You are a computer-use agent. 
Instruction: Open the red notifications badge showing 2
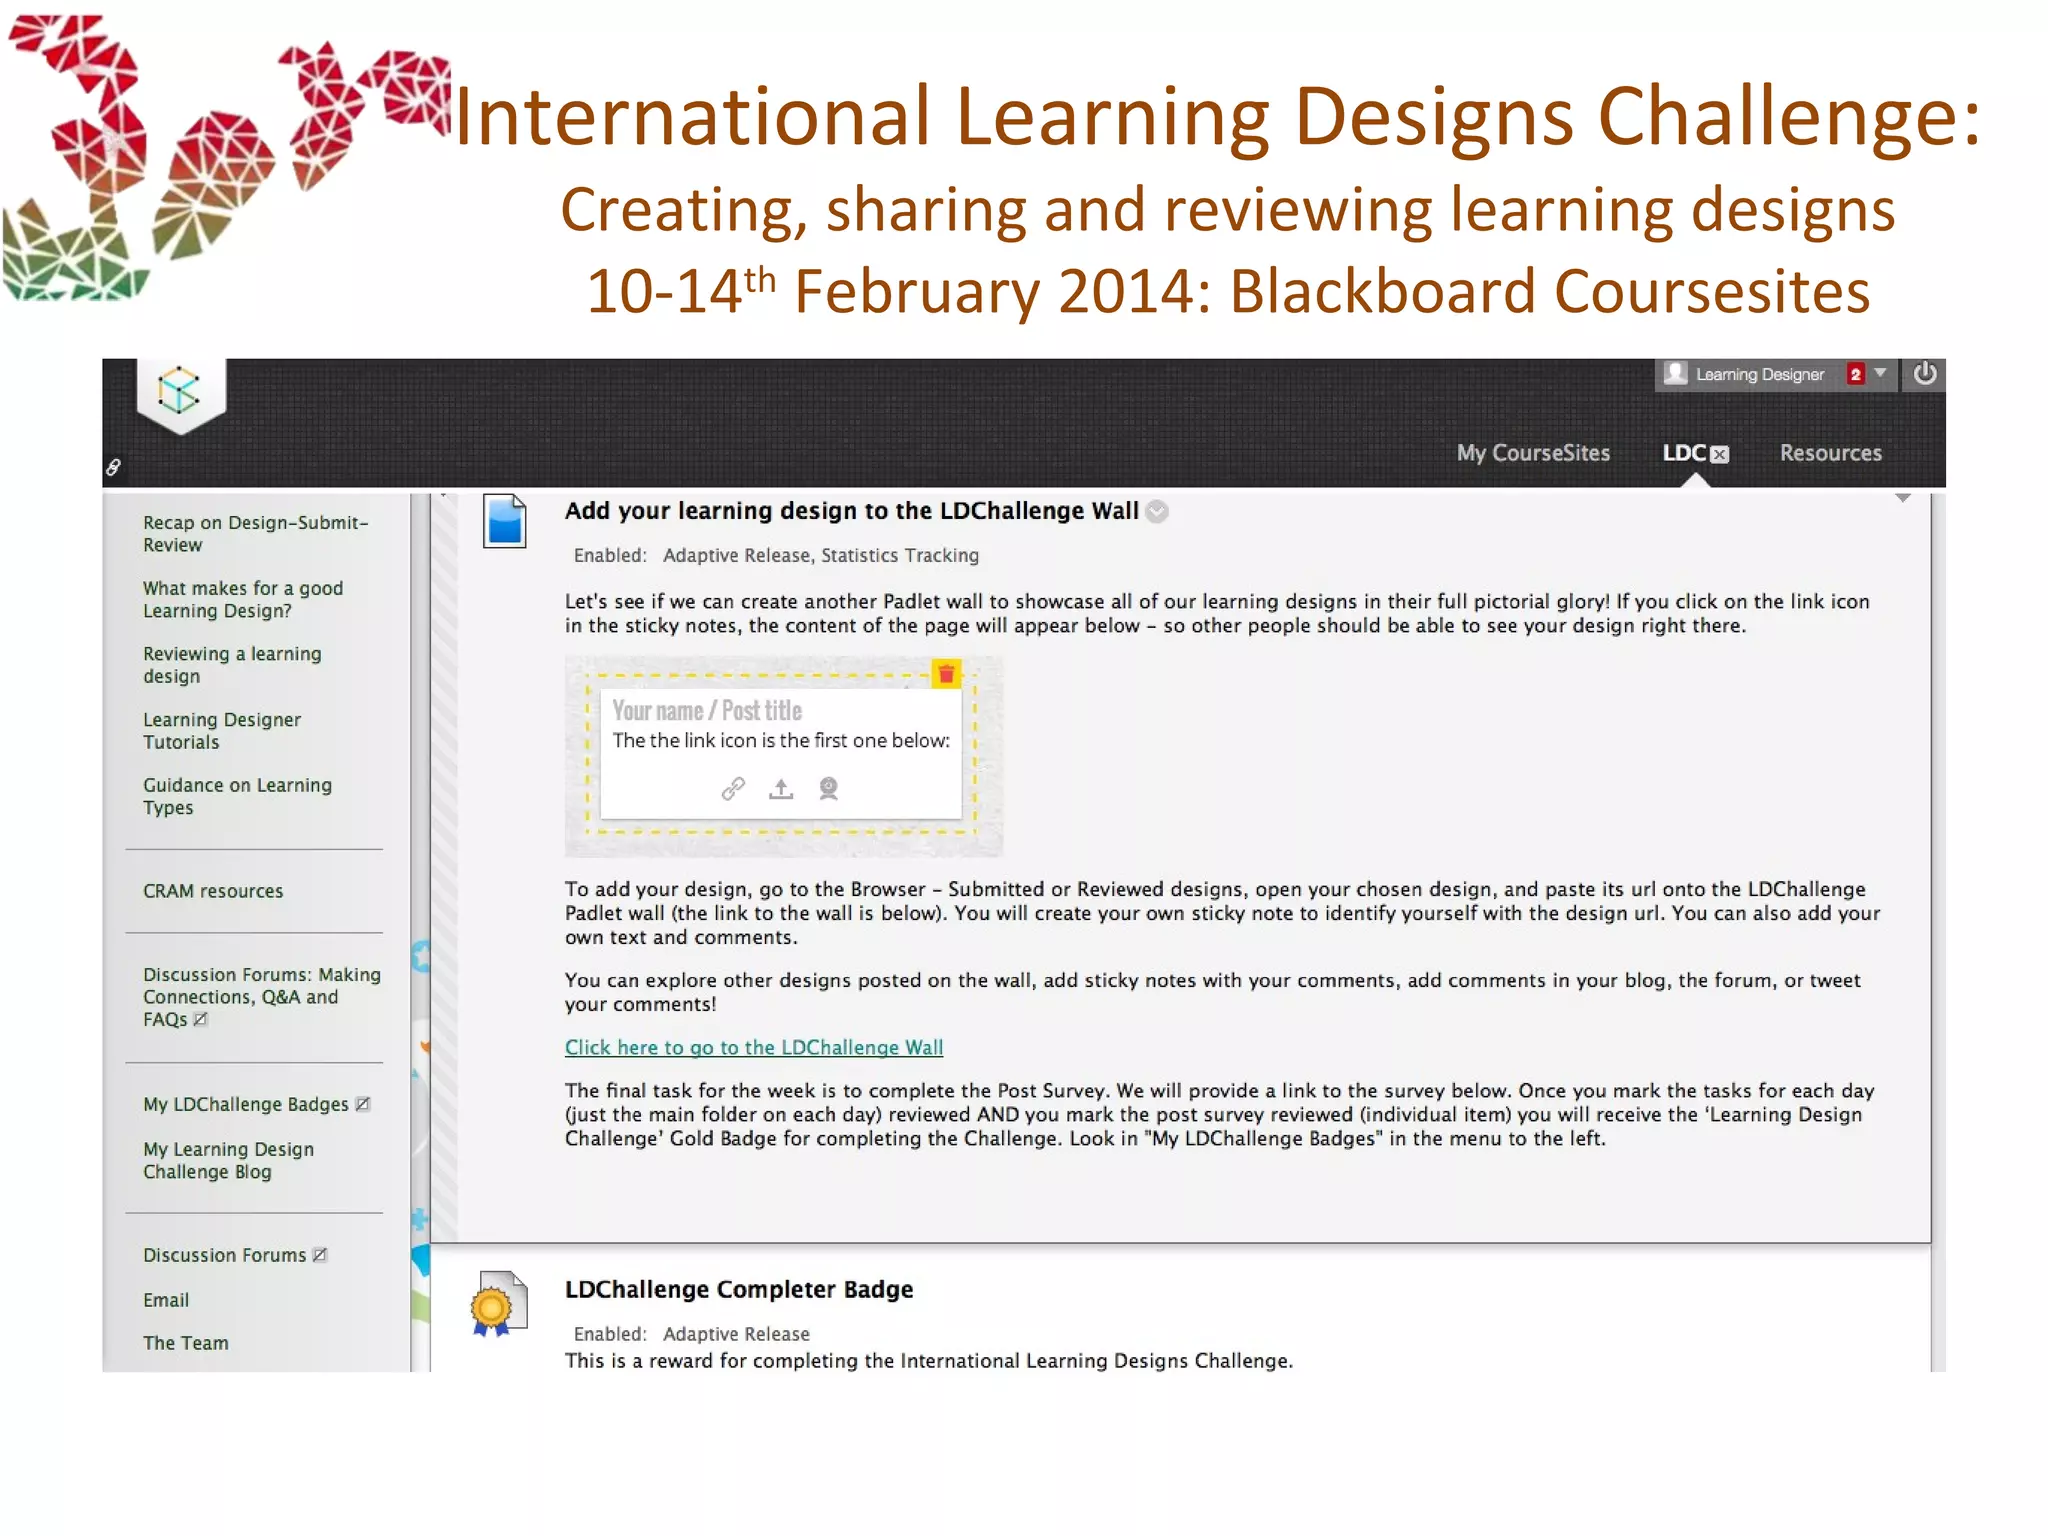pyautogui.click(x=1856, y=374)
